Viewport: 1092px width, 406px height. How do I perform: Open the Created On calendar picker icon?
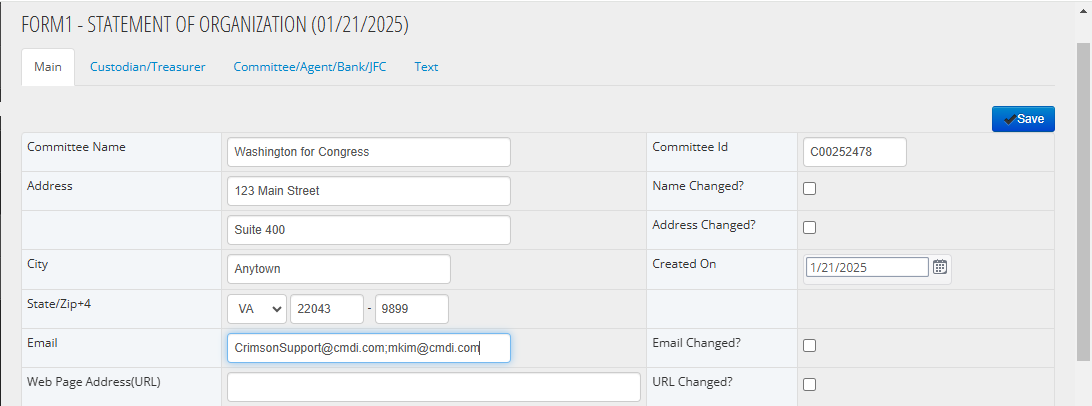pos(939,267)
